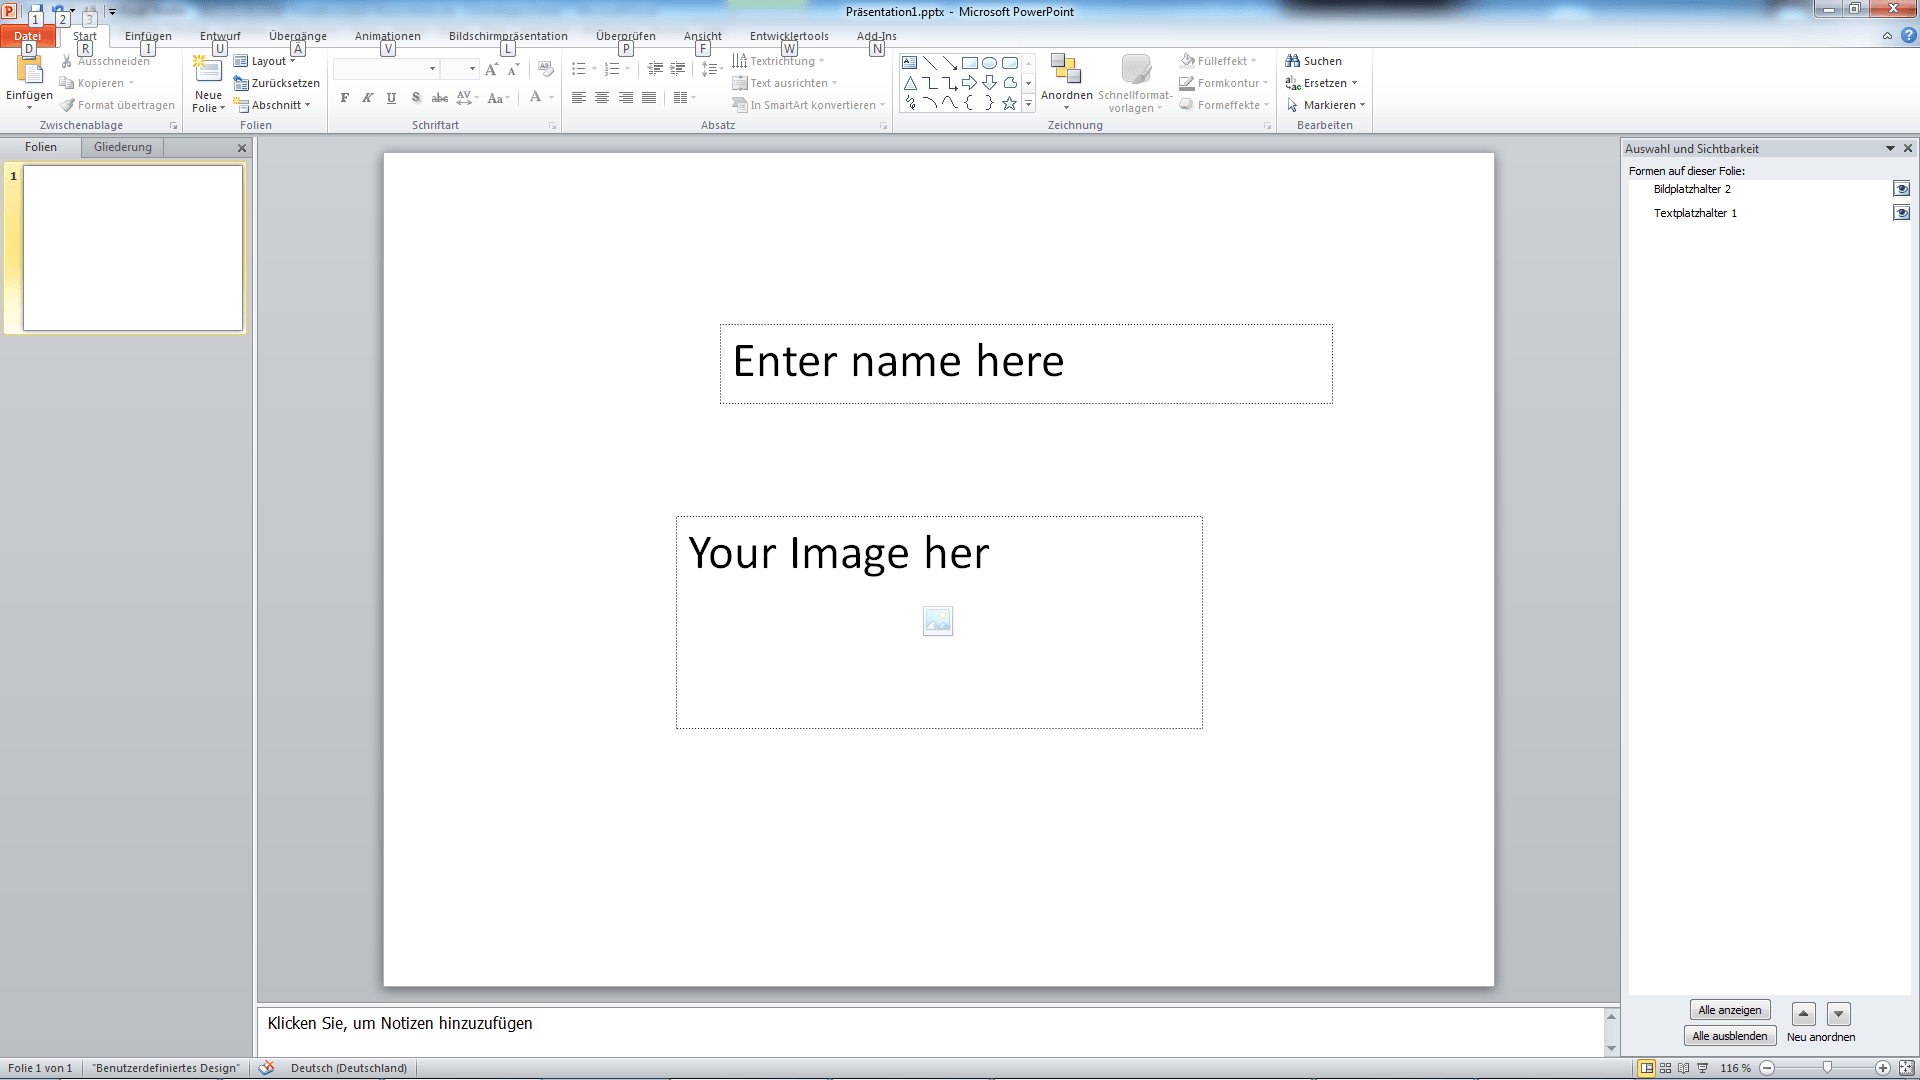
Task: Click Alle ausblenden button
Action: (1730, 1036)
